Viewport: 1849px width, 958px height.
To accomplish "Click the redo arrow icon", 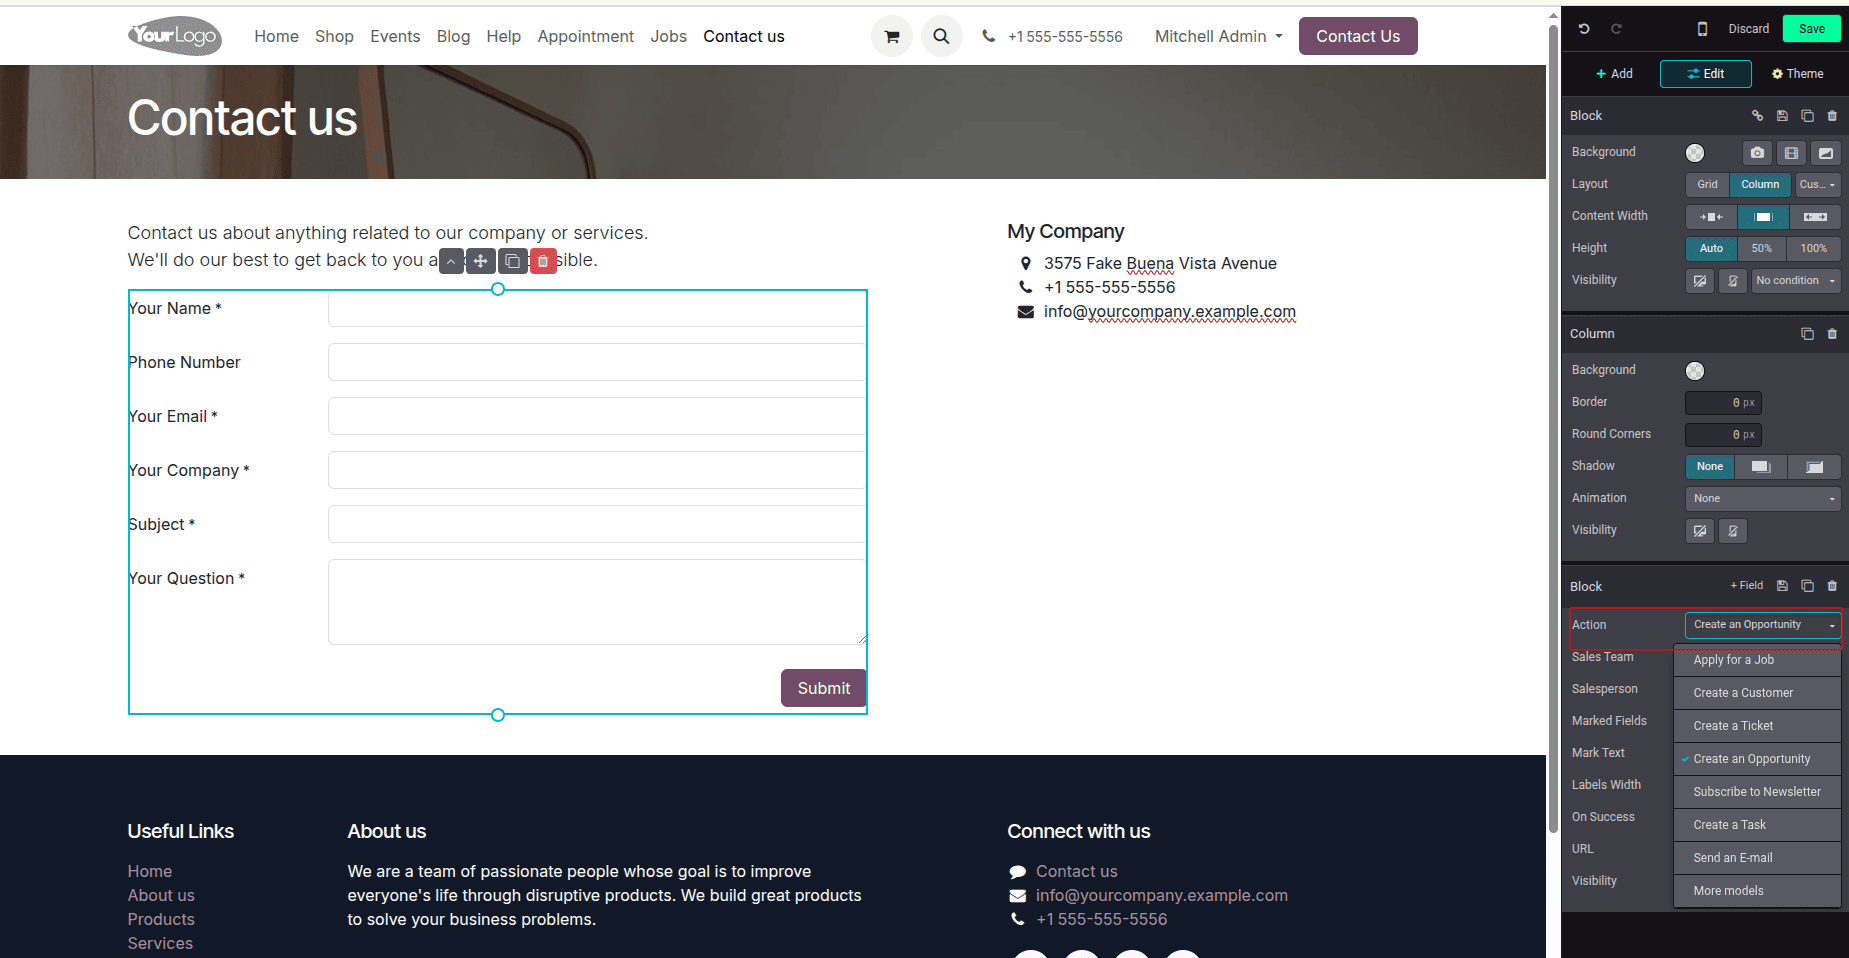I will click(1616, 29).
